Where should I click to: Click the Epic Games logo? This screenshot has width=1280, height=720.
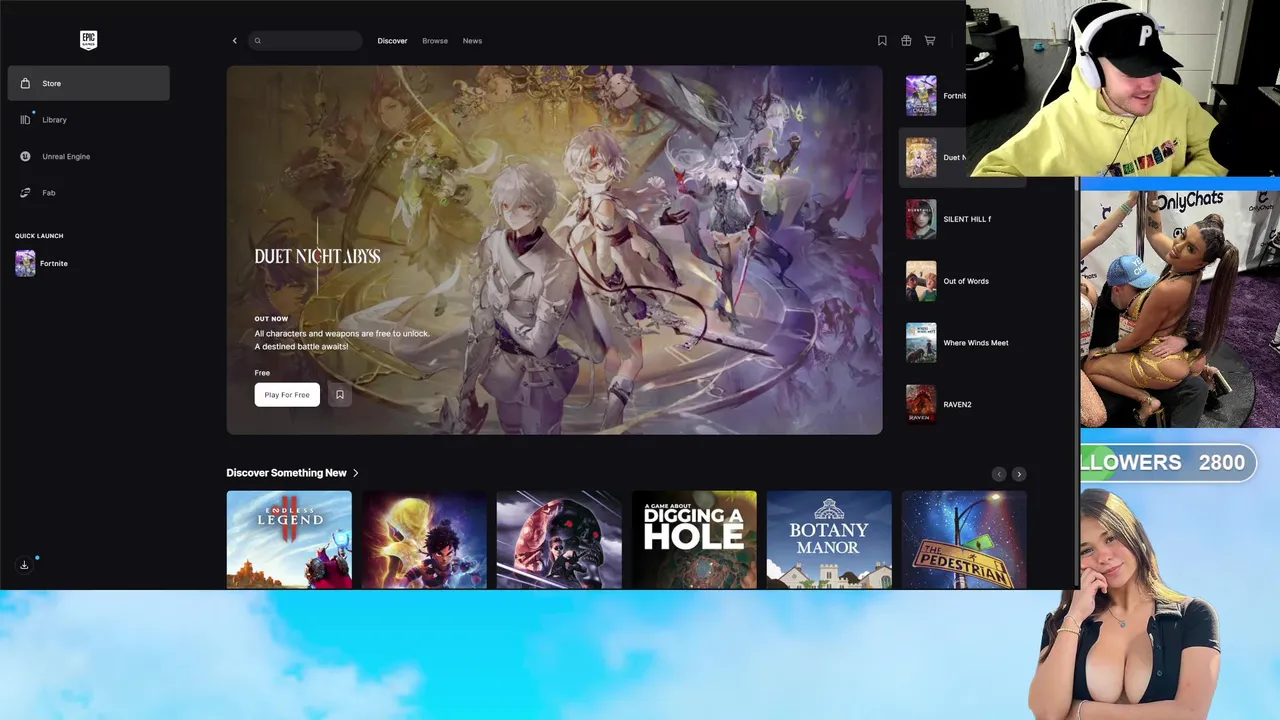[x=88, y=40]
